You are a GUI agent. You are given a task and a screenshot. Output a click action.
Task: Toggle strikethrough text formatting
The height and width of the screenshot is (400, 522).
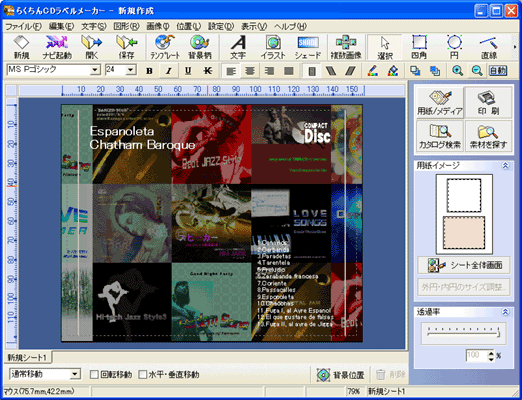point(208,71)
